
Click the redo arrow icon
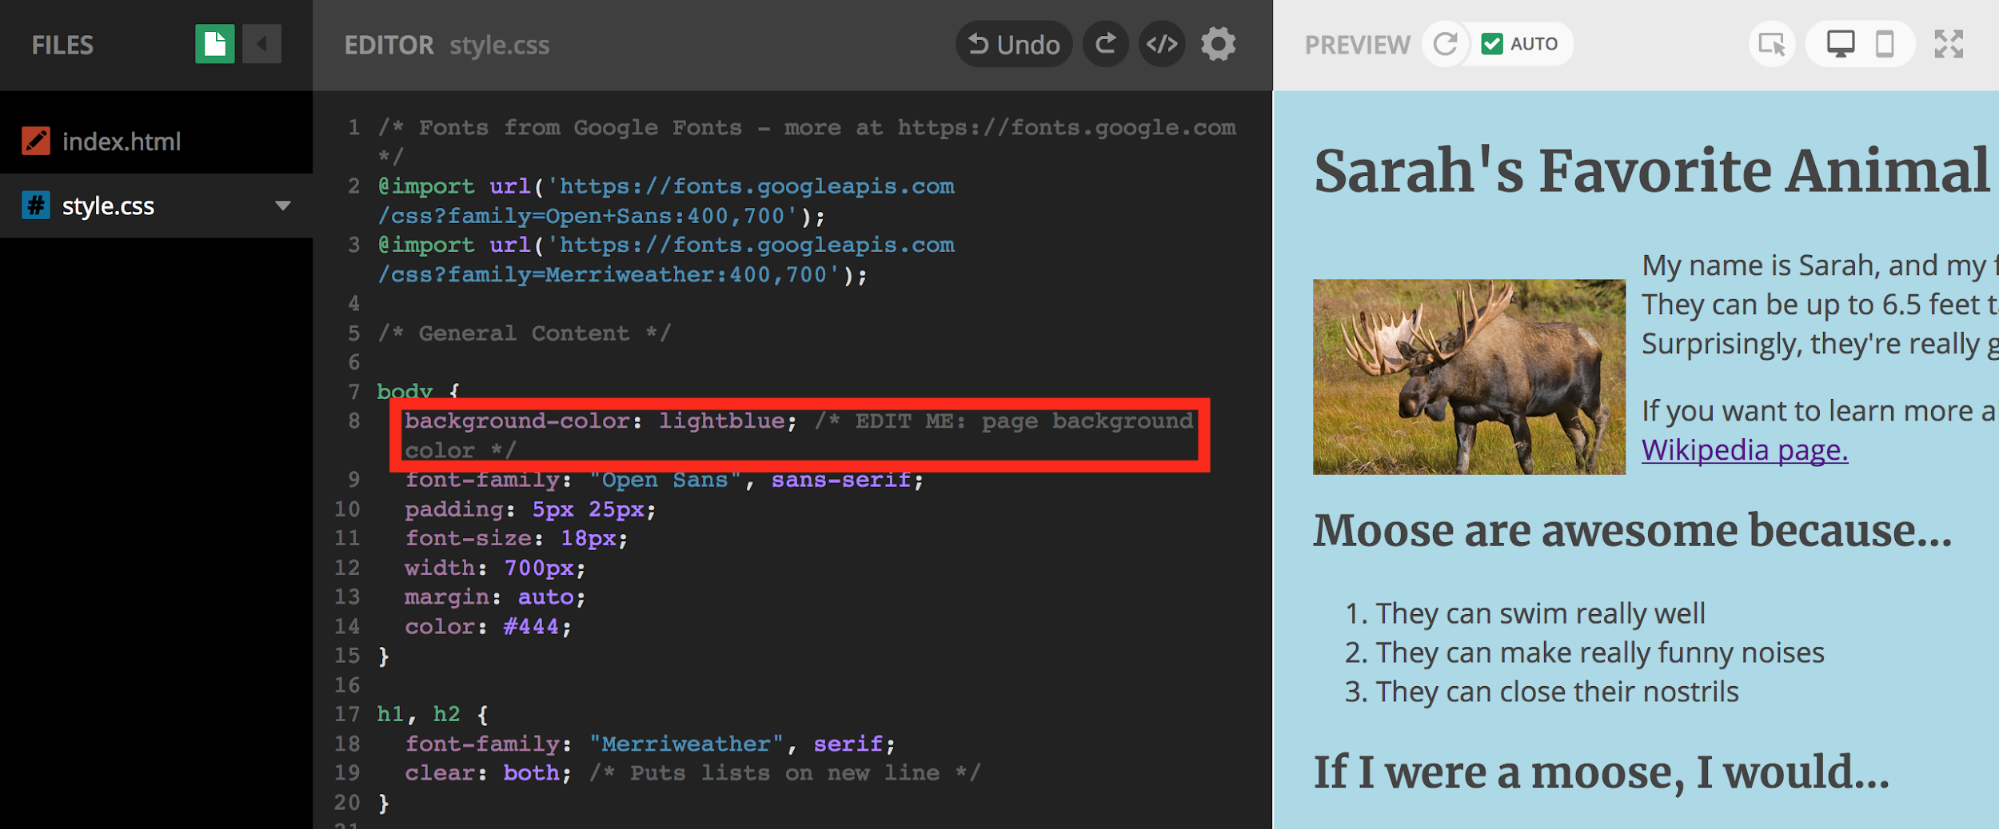pos(1105,44)
